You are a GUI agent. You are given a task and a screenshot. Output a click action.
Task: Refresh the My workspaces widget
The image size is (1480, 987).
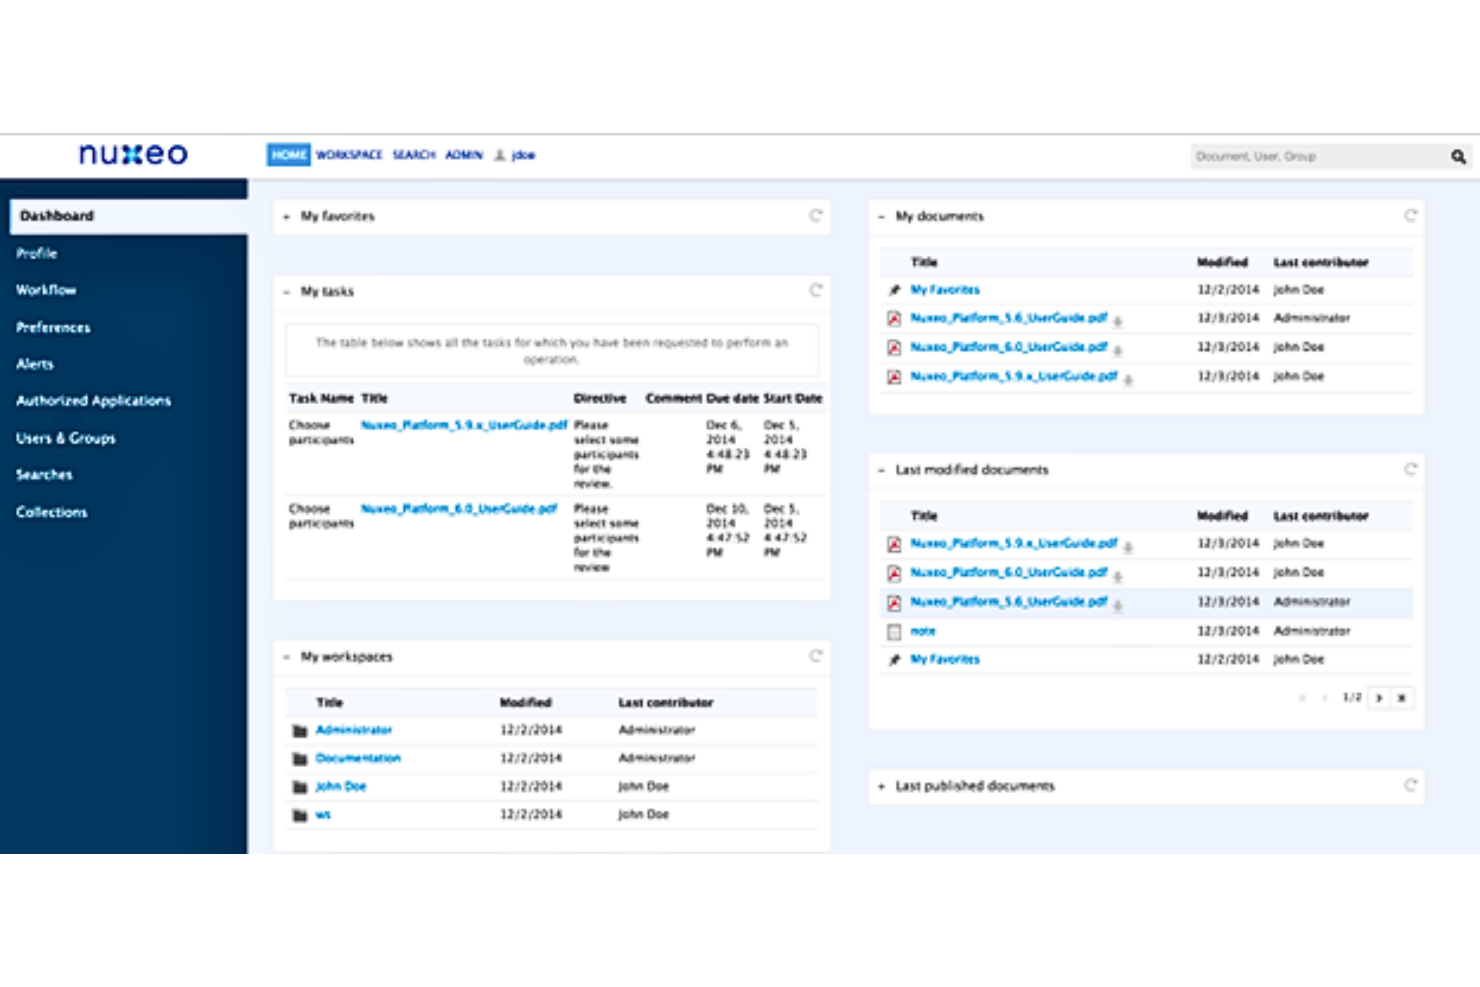click(816, 656)
